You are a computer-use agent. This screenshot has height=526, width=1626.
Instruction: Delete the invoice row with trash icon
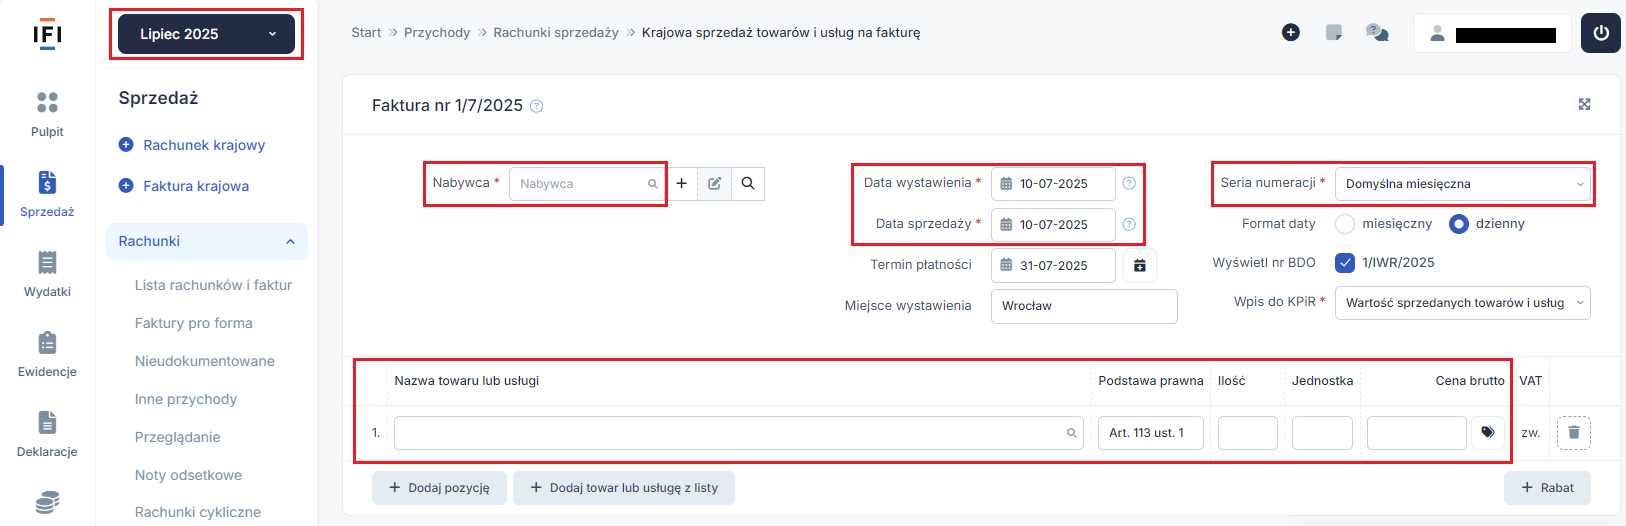[1574, 433]
